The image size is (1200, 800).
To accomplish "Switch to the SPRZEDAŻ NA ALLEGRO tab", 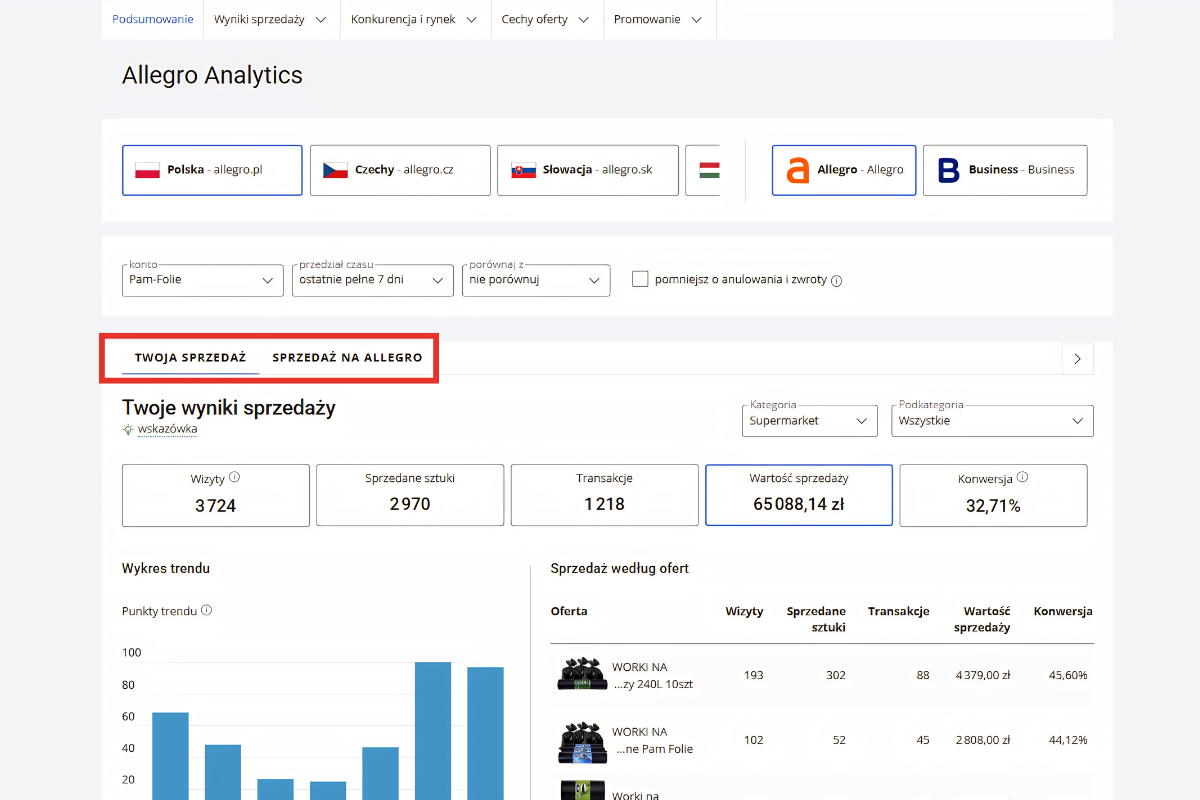I will [x=347, y=358].
